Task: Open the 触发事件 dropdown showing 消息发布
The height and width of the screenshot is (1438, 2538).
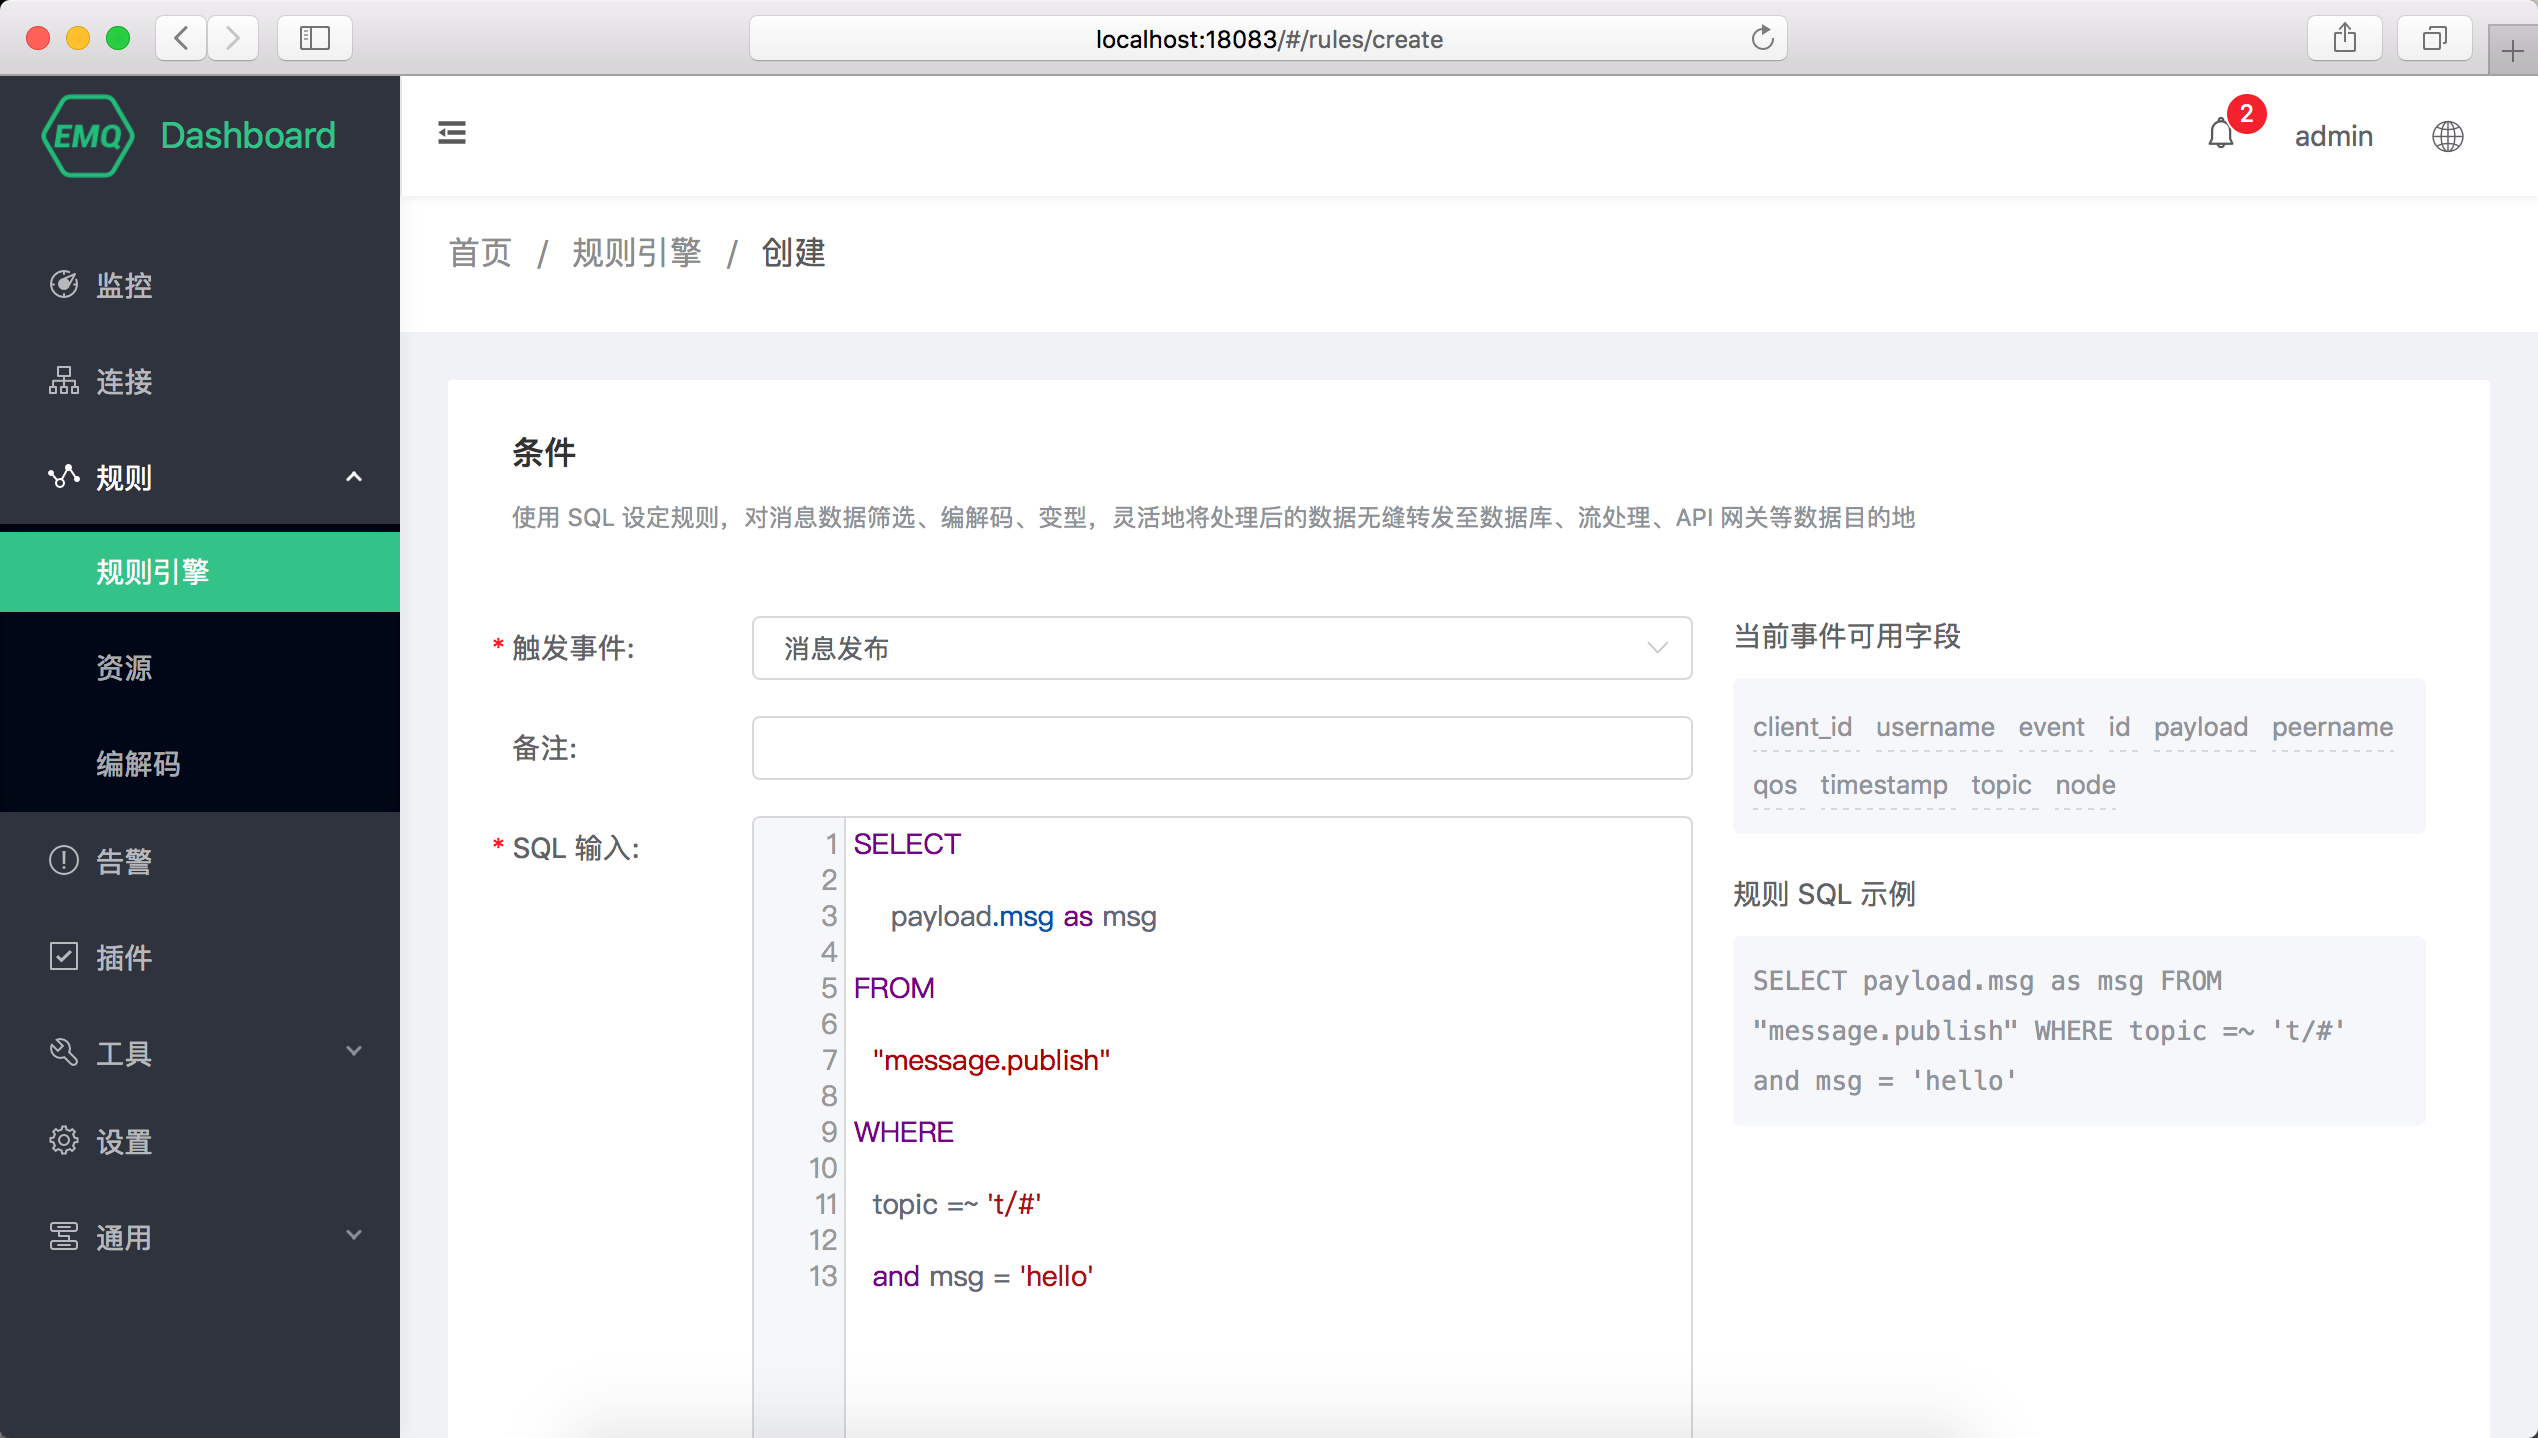Action: [x=1221, y=648]
